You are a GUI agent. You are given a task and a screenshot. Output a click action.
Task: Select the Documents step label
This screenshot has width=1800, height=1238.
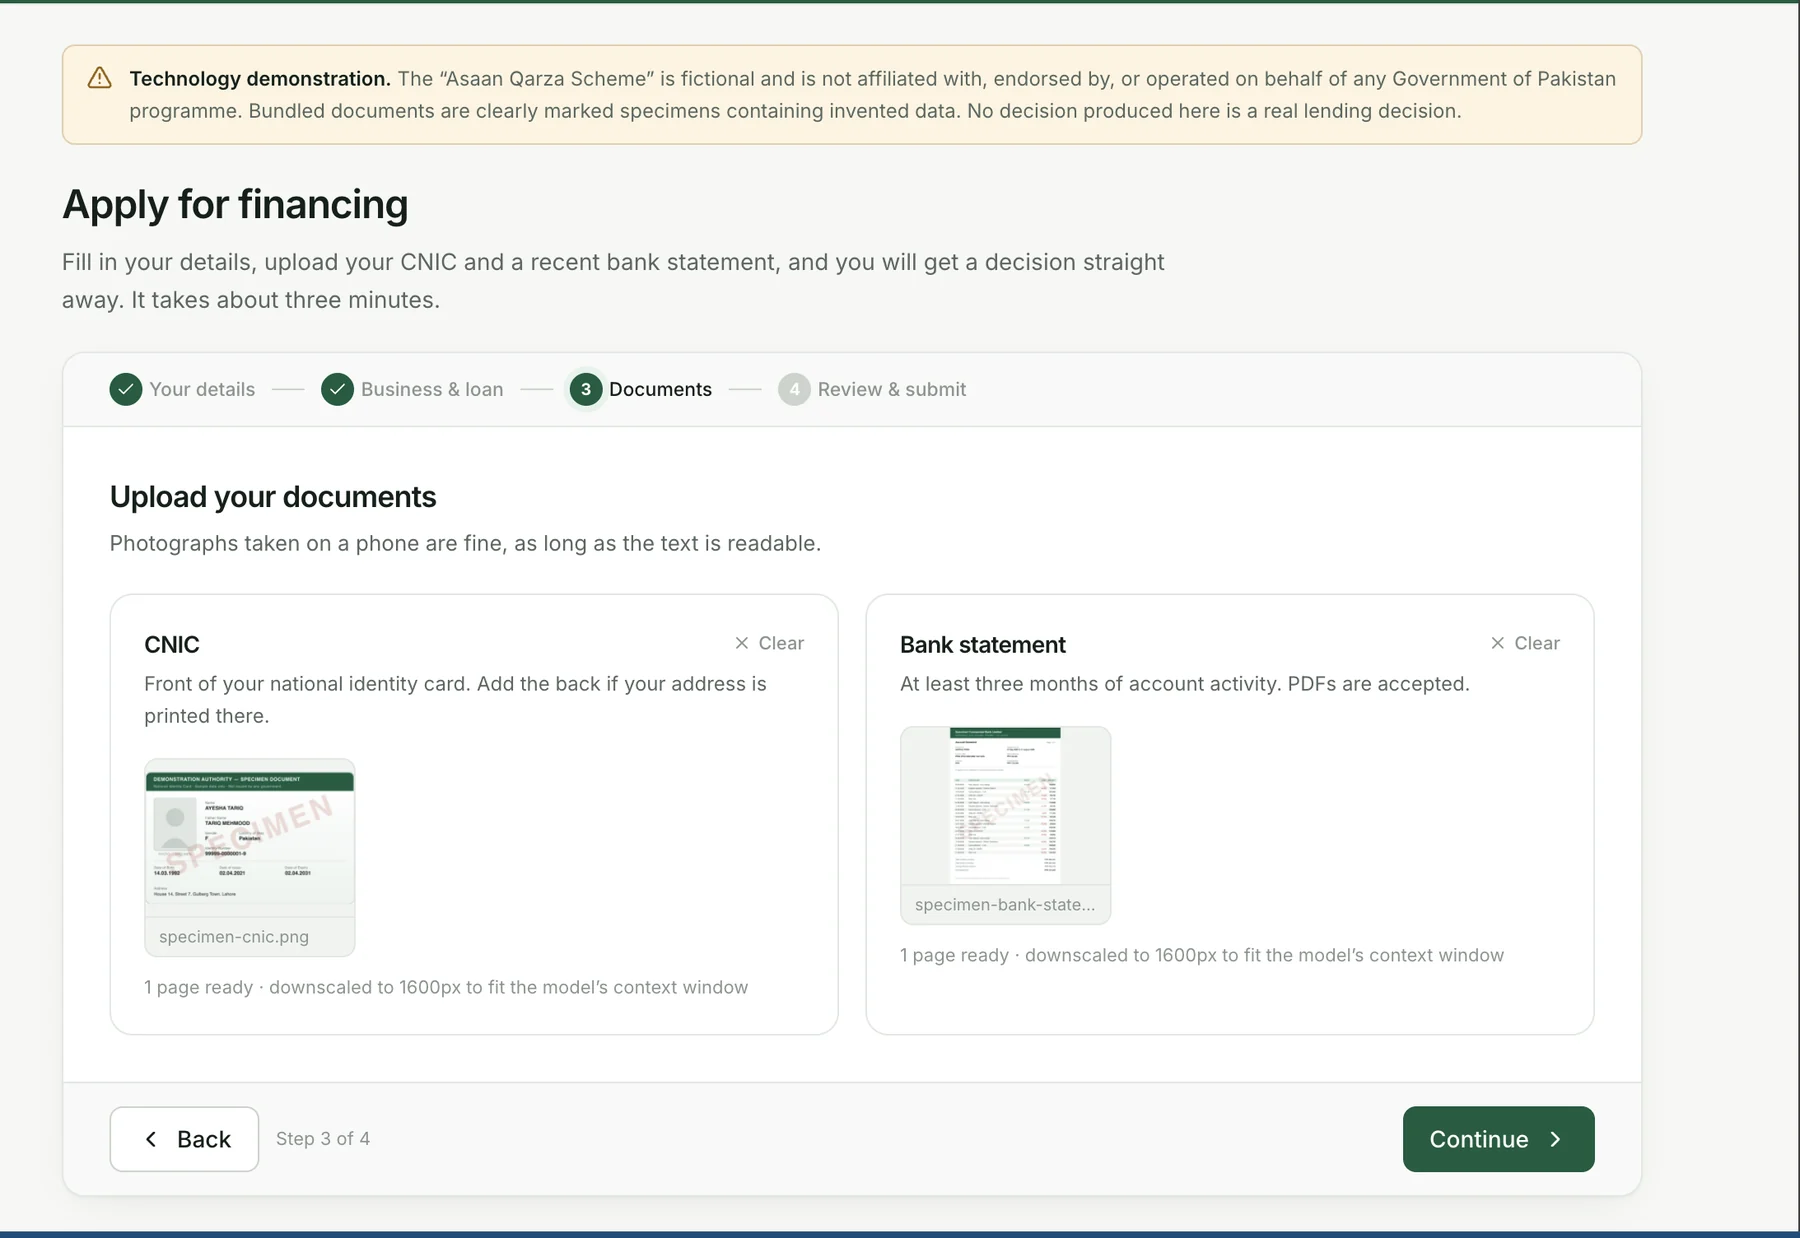[660, 389]
